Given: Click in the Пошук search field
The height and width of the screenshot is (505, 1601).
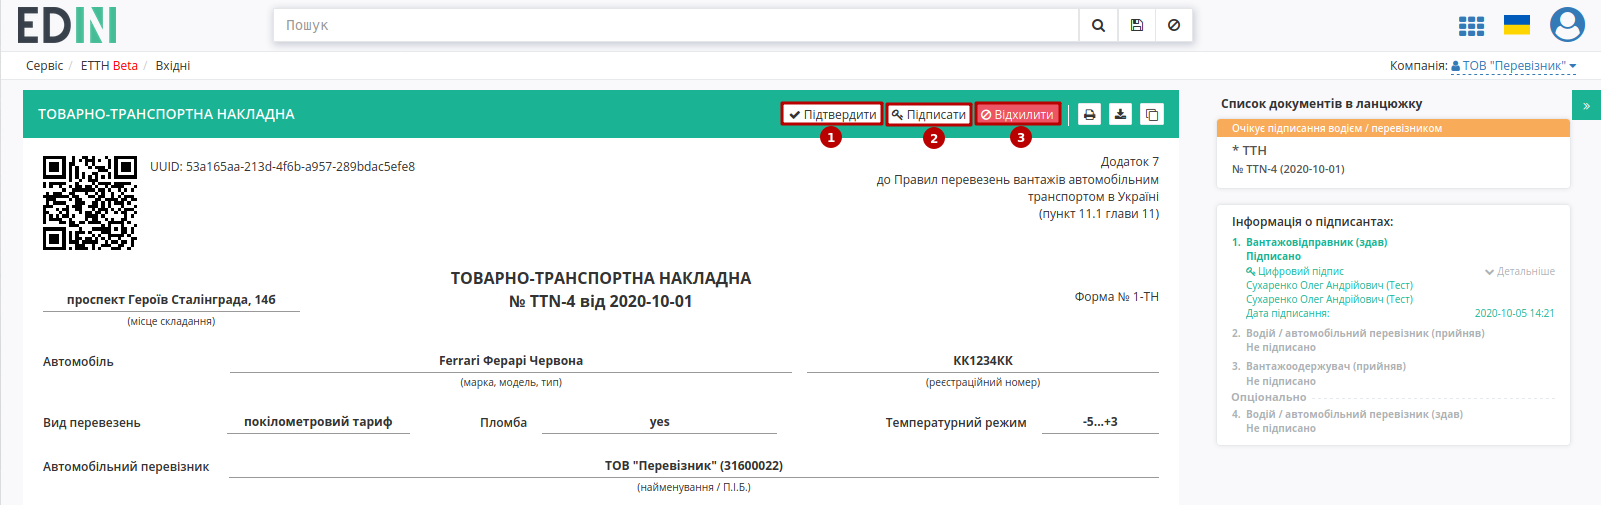Looking at the screenshot, I should [676, 25].
